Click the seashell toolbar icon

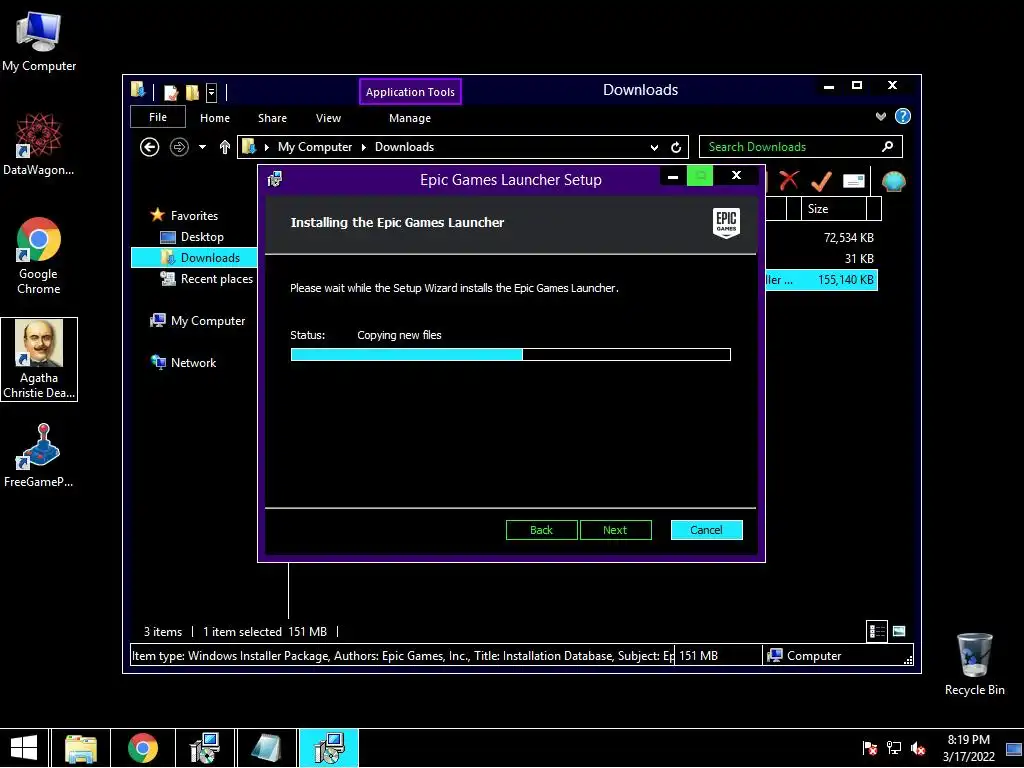[893, 181]
